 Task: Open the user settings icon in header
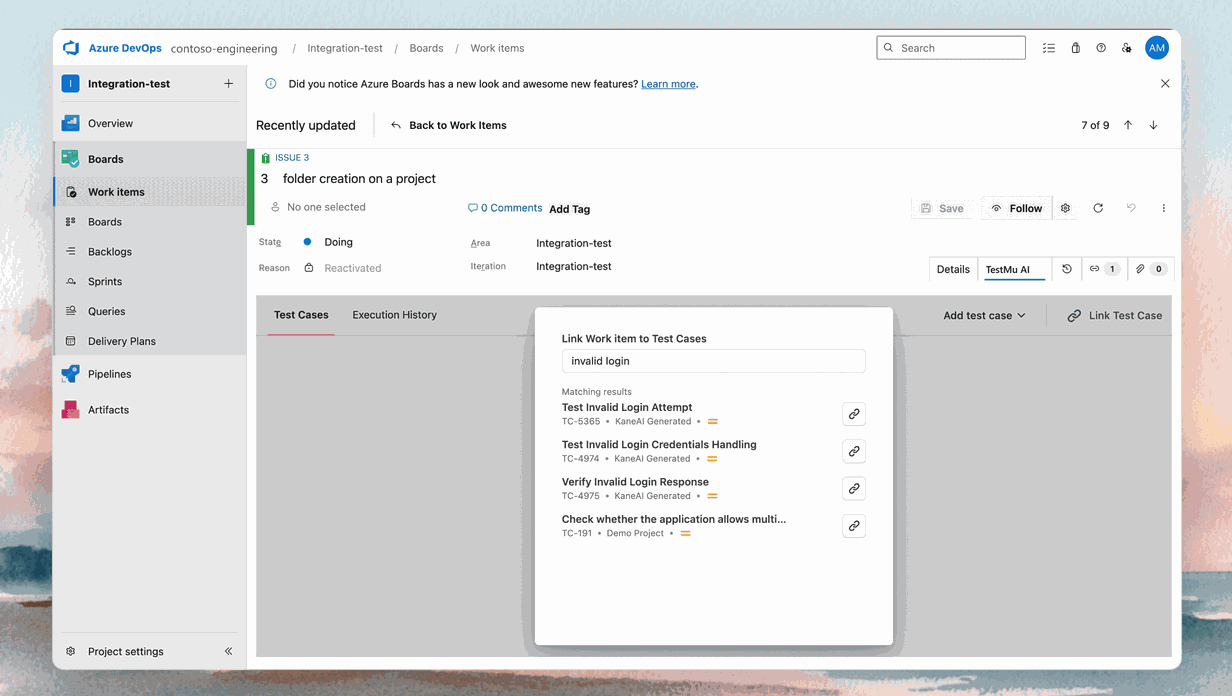[1127, 48]
